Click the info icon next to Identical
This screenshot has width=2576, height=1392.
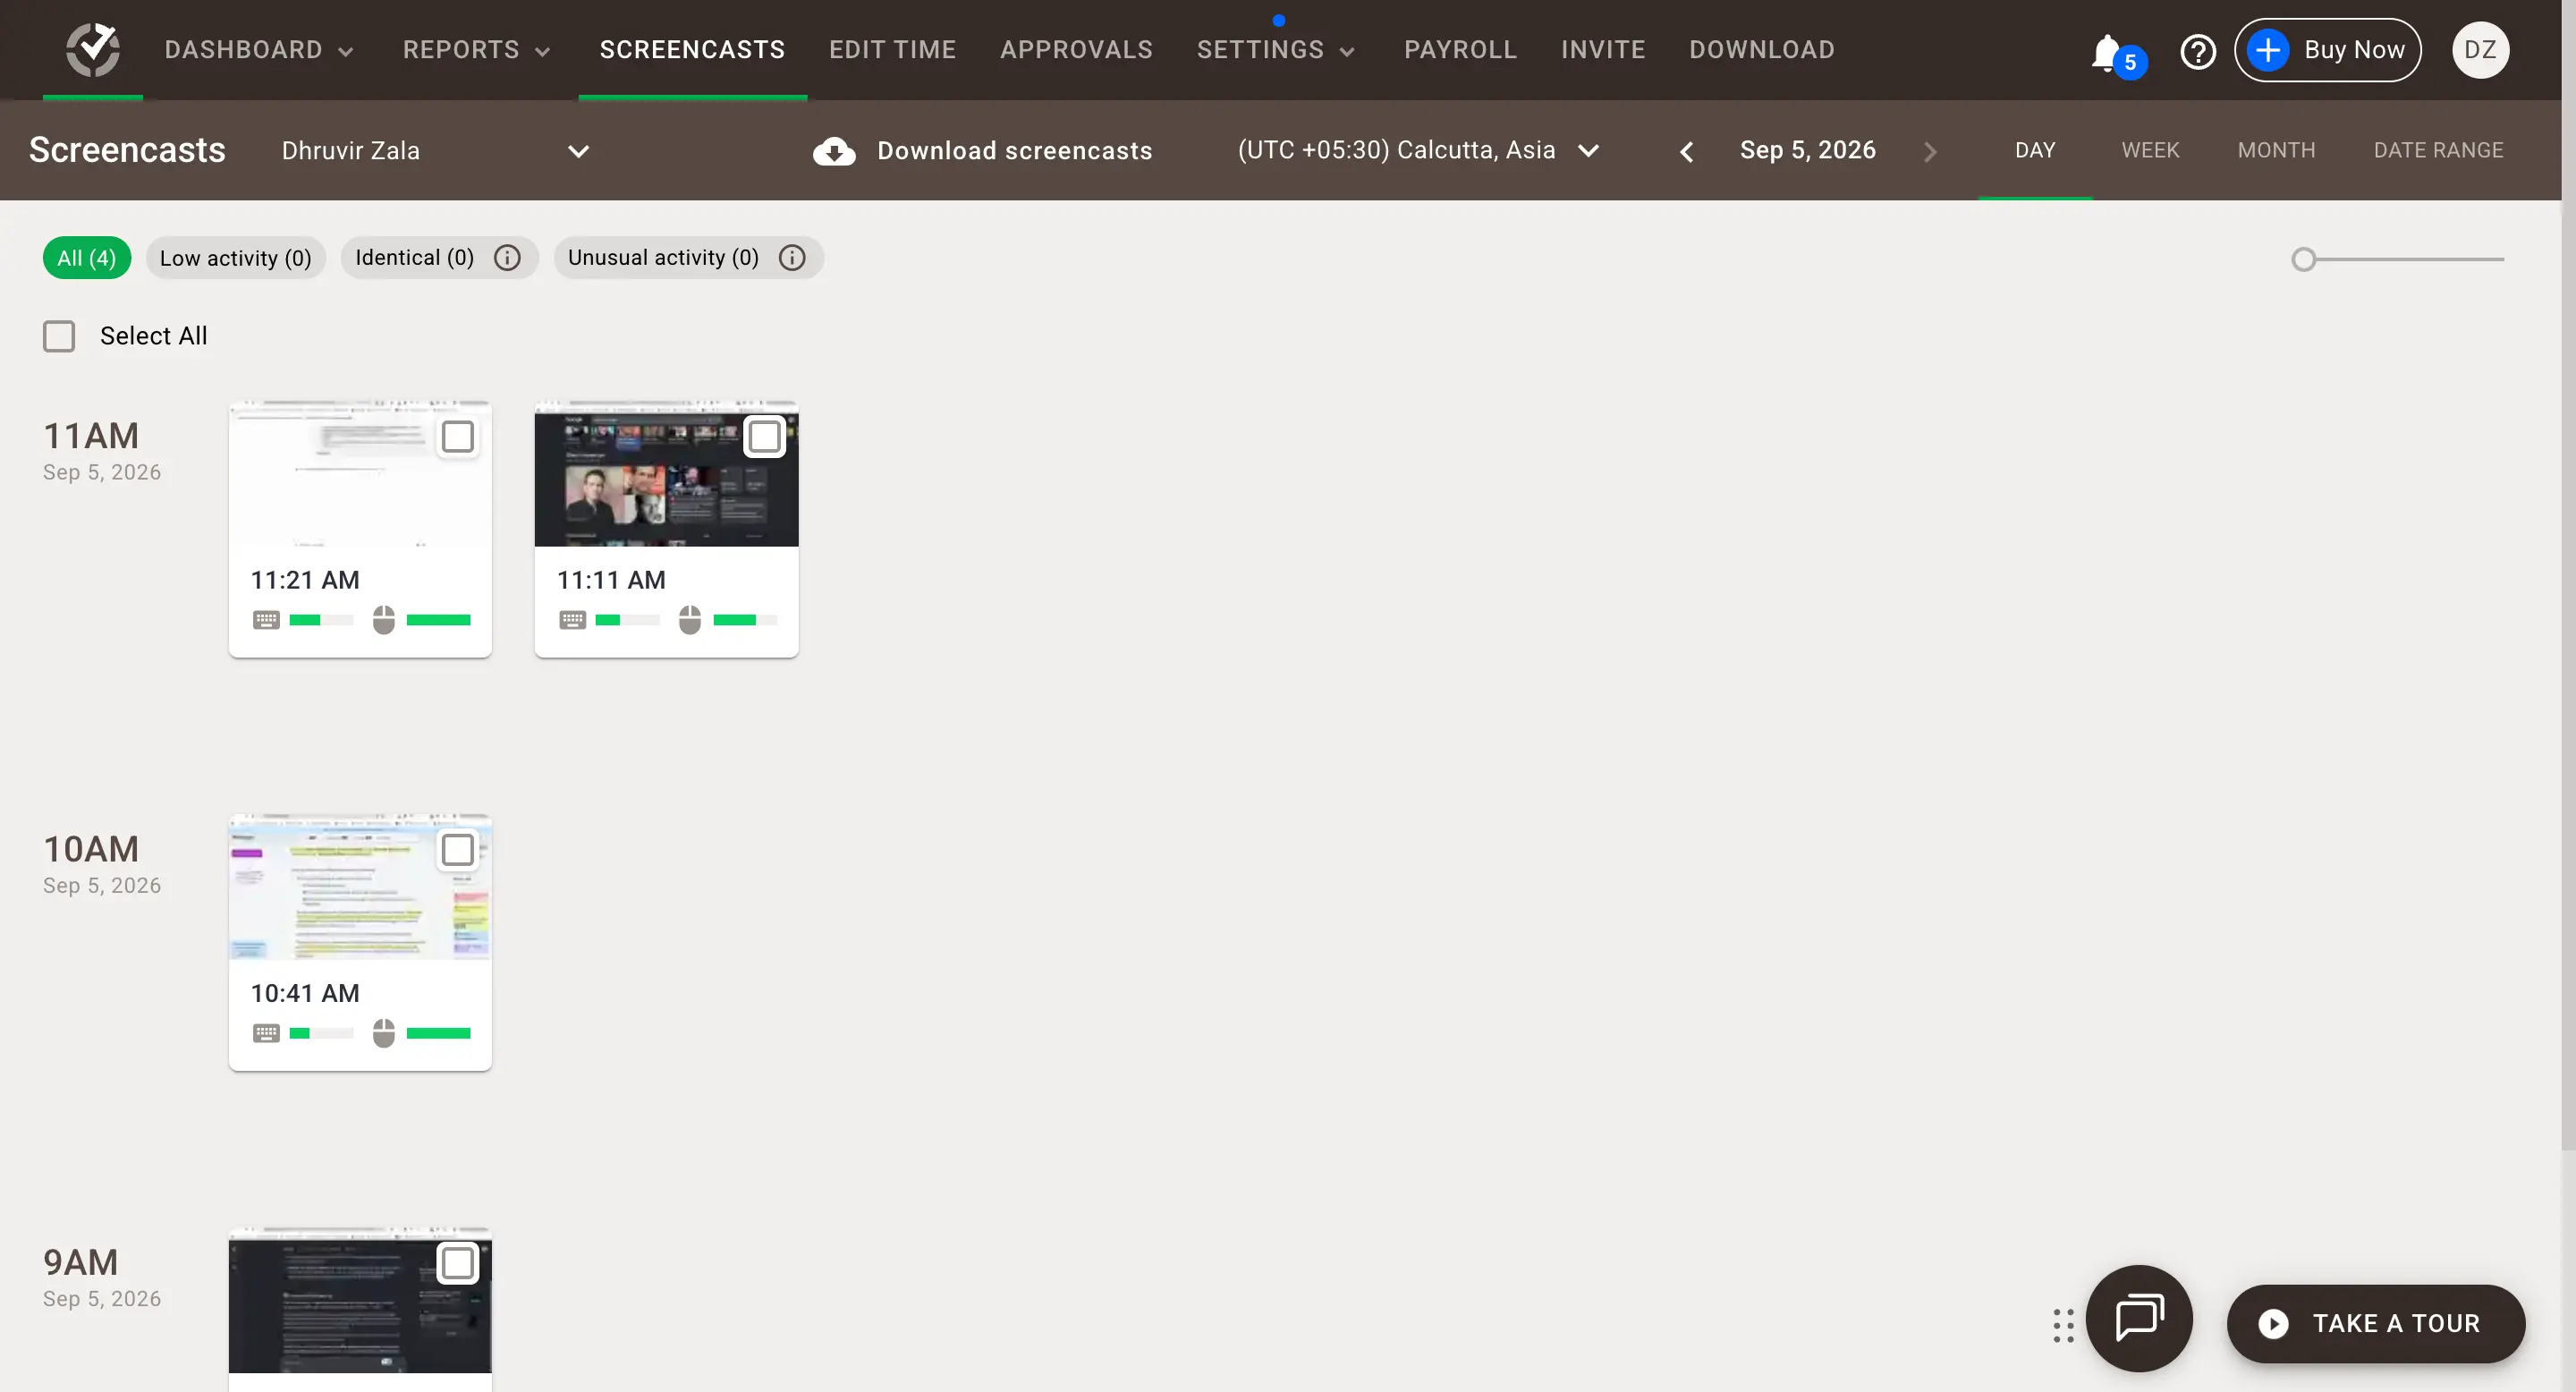click(x=507, y=258)
